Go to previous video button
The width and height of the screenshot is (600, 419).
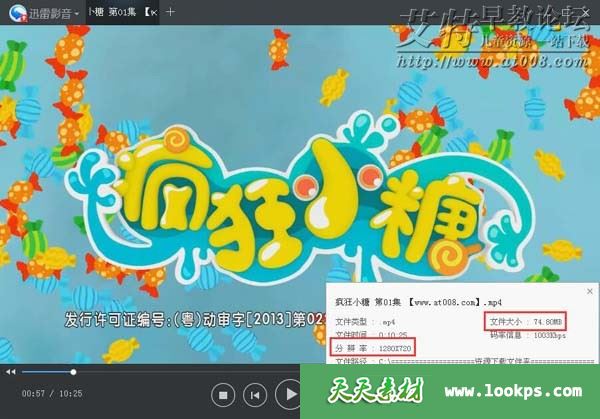255,395
